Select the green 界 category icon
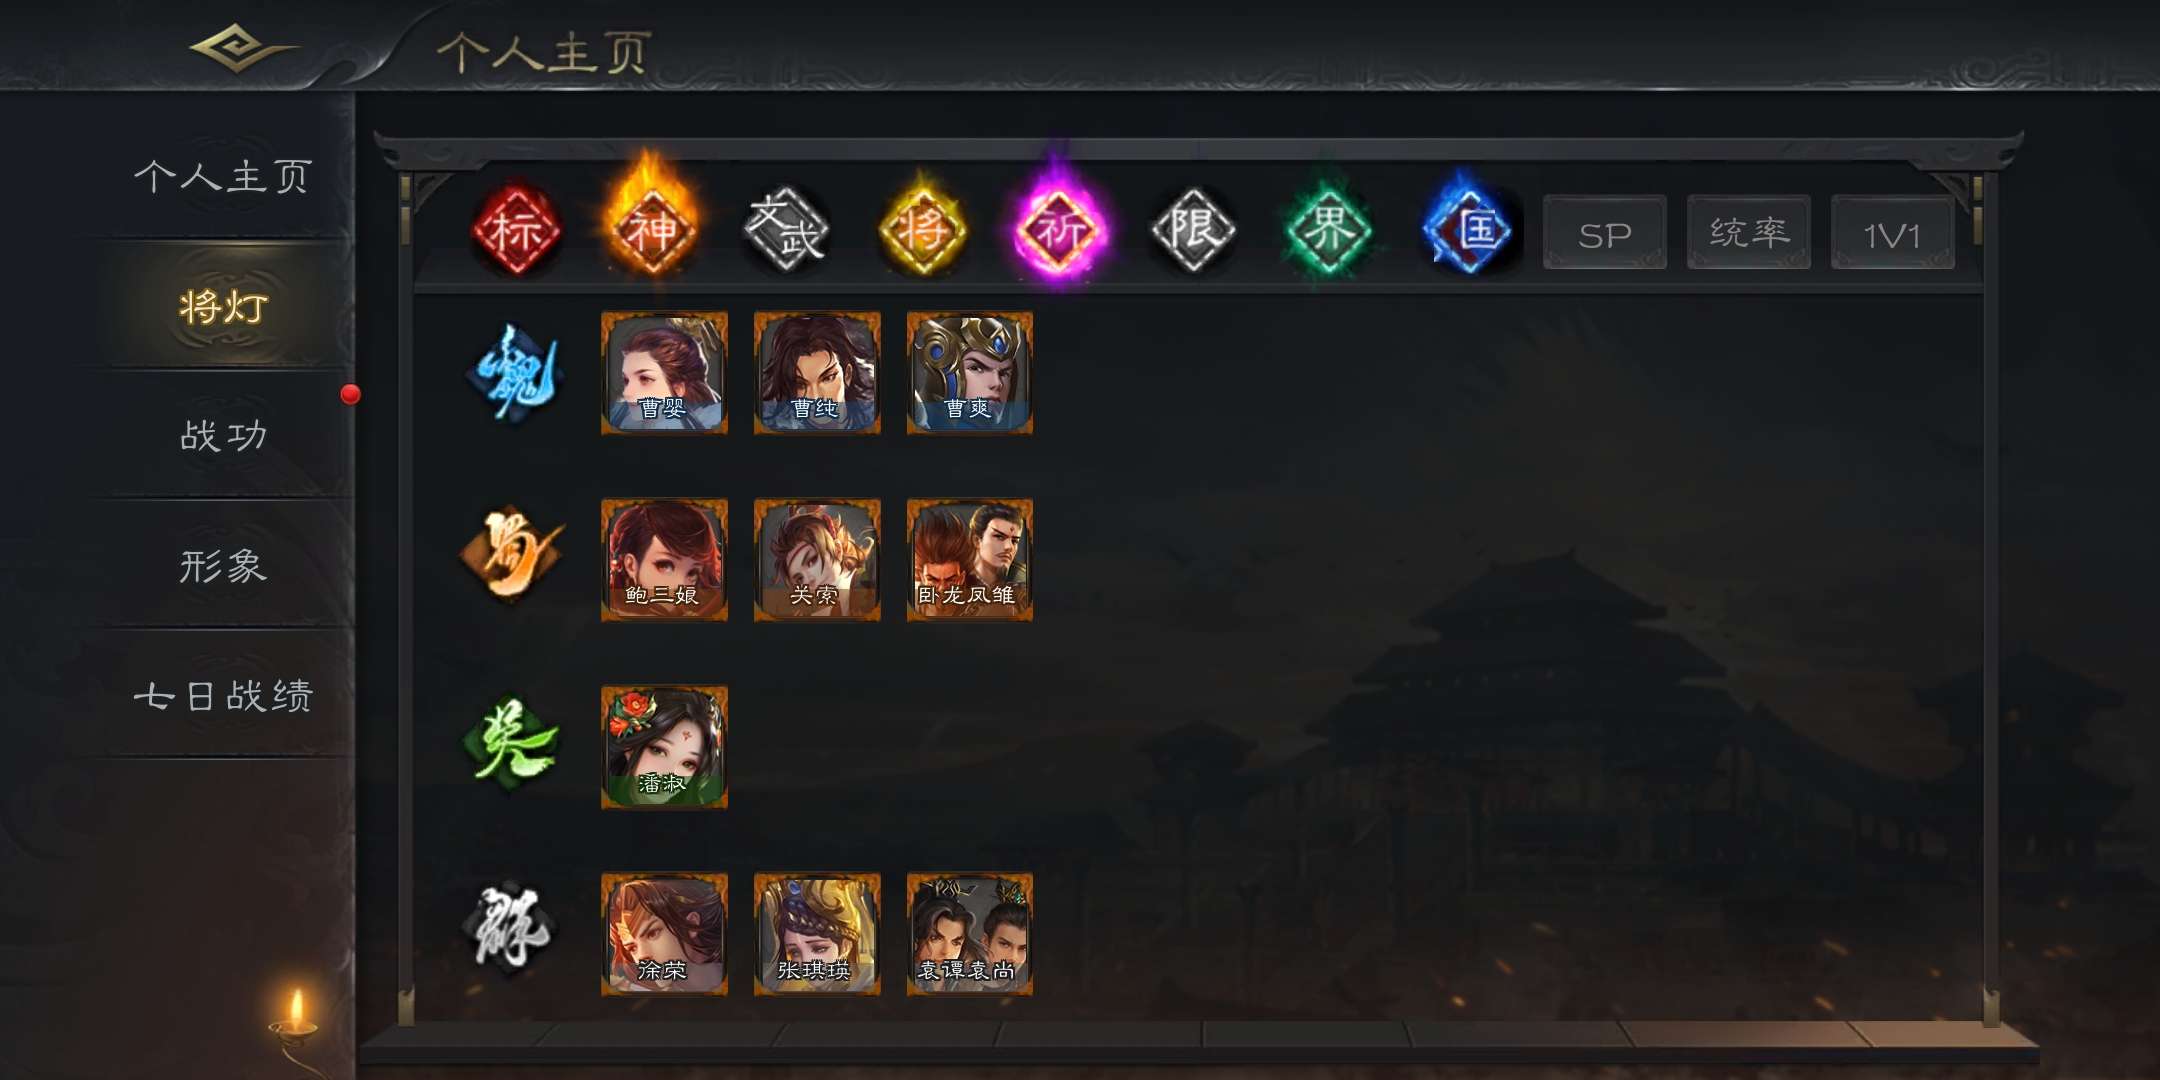Viewport: 2160px width, 1080px height. point(1329,229)
